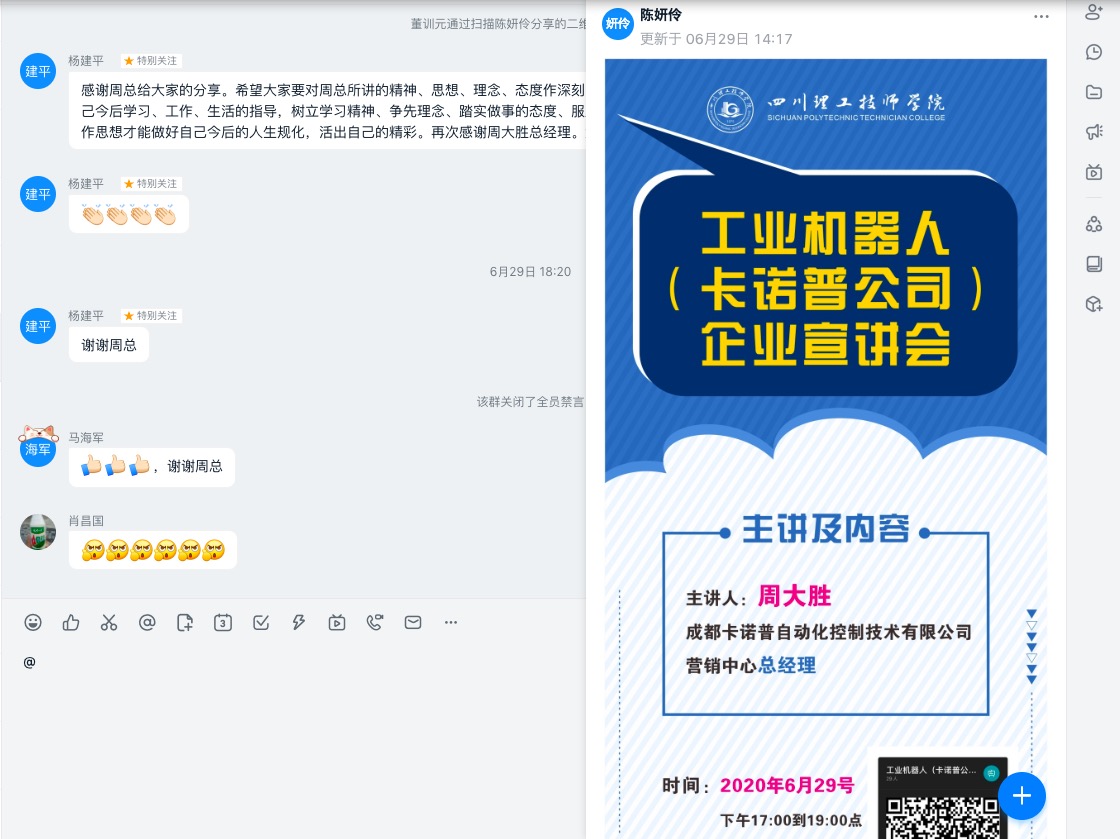Screen dimensions: 1120x839
Task: Click the checkbox task icon in toolbar
Action: point(261,623)
